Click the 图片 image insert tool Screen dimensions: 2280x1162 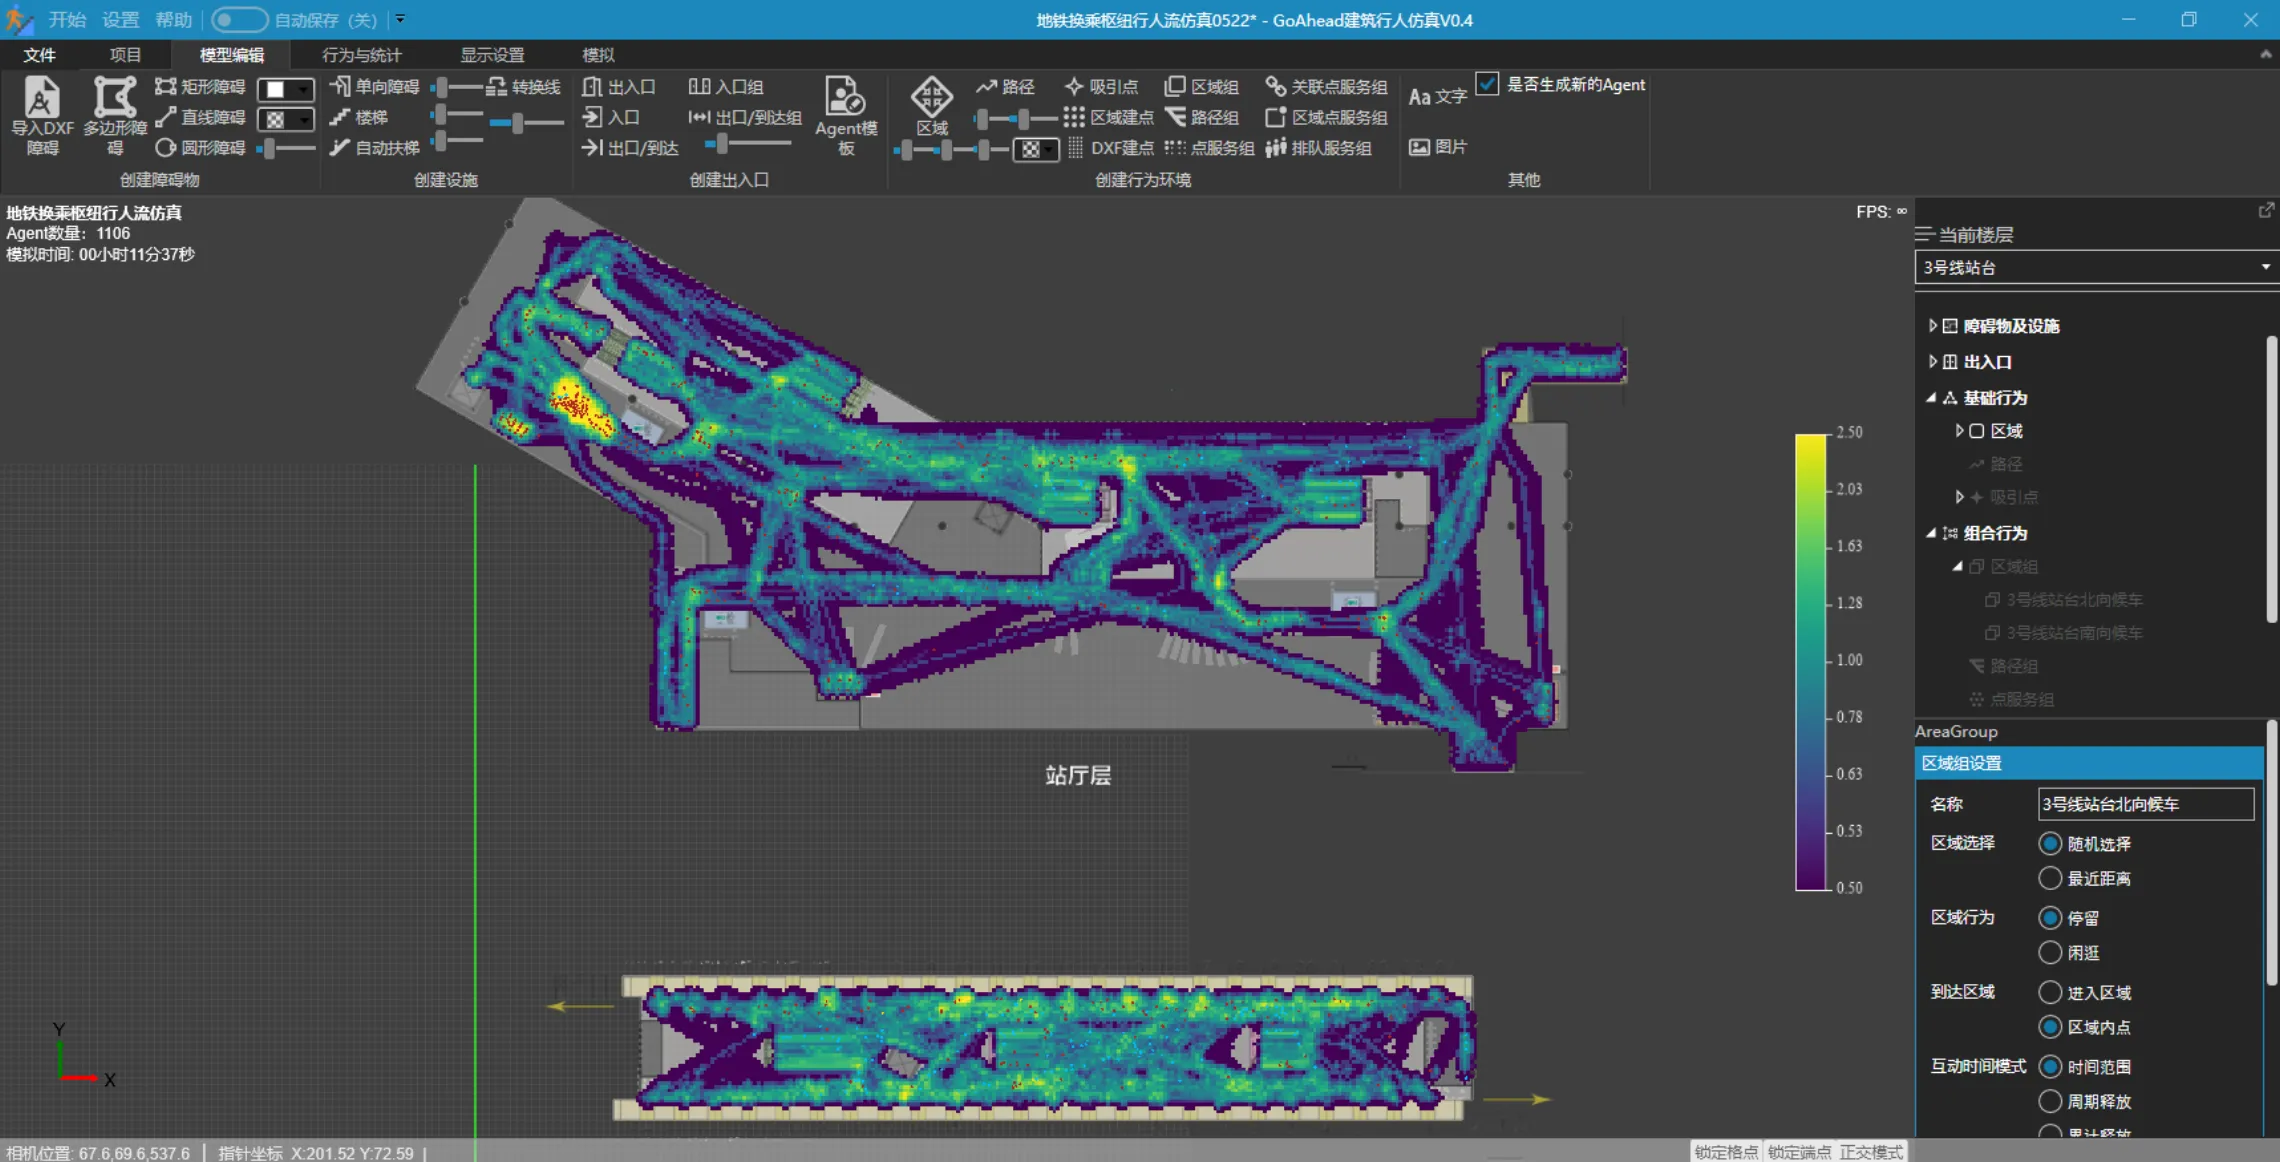(1438, 147)
